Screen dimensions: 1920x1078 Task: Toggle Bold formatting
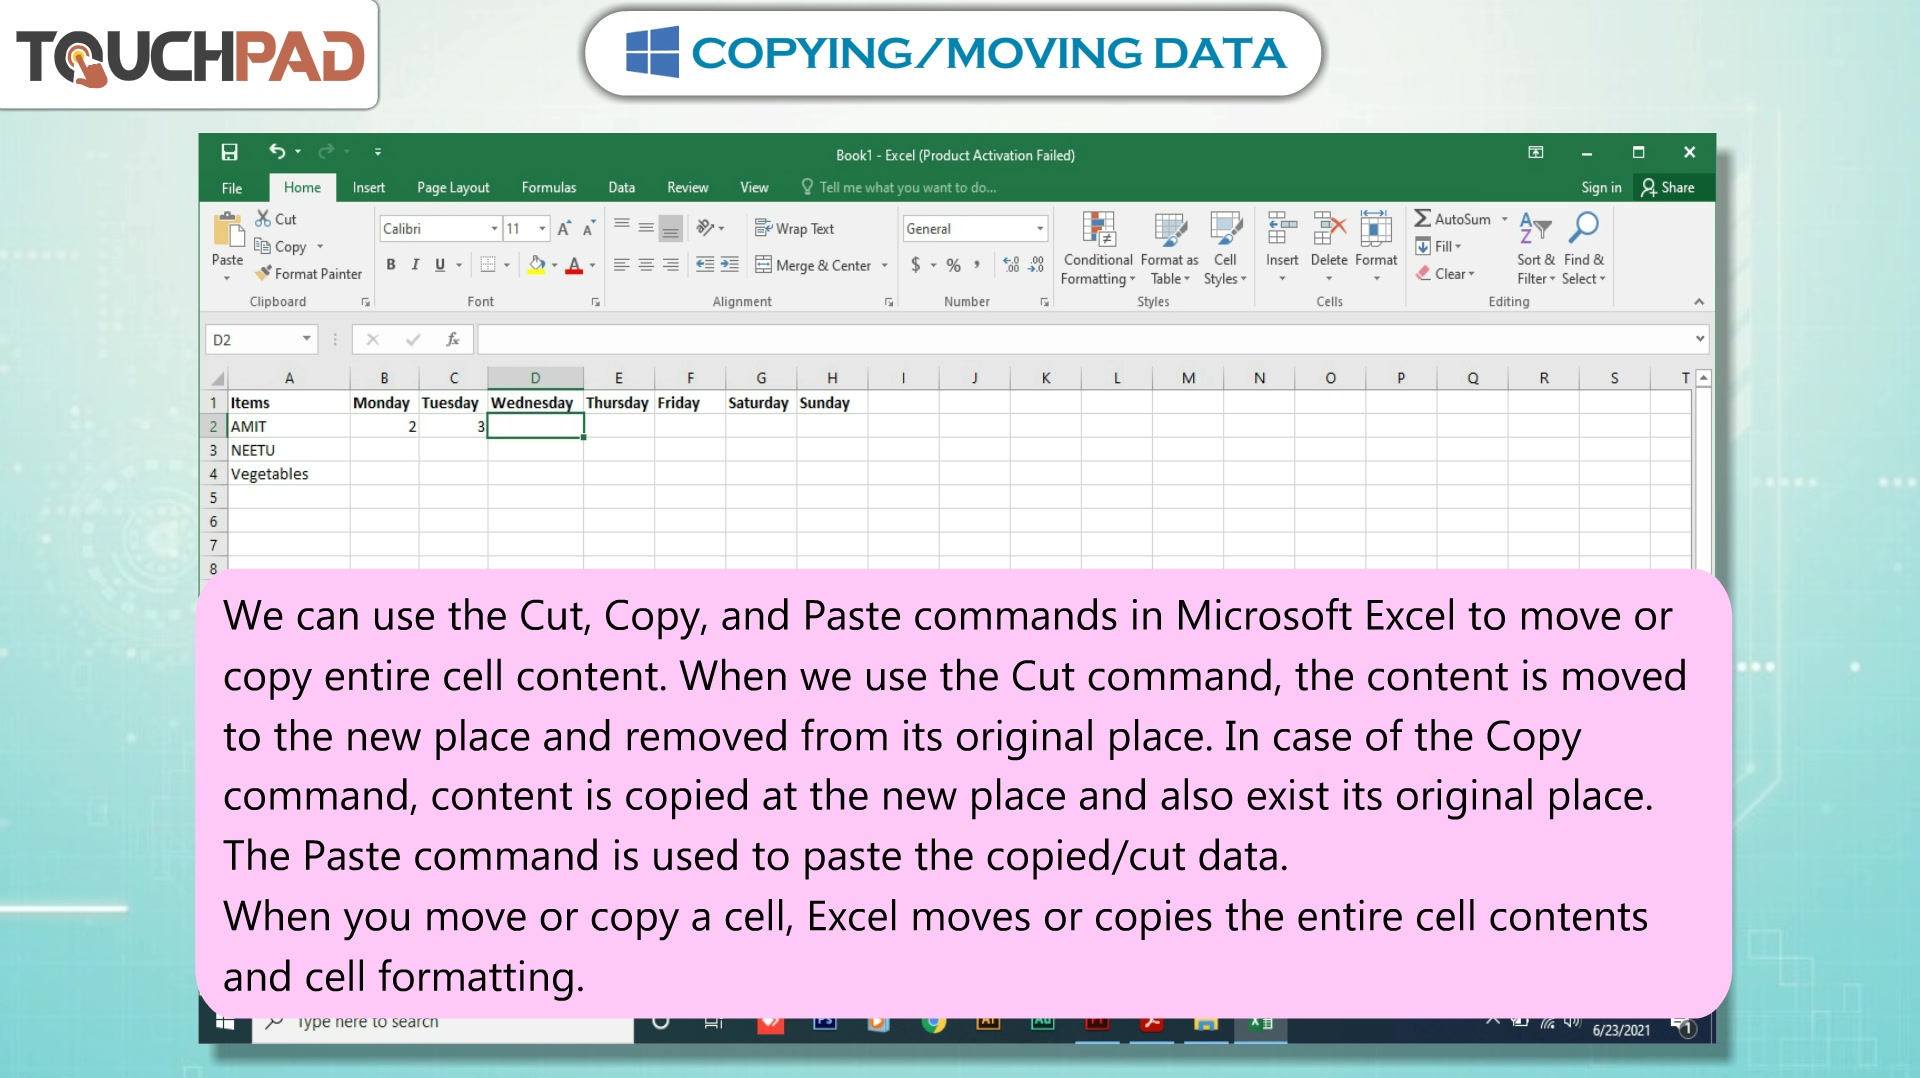coord(391,265)
